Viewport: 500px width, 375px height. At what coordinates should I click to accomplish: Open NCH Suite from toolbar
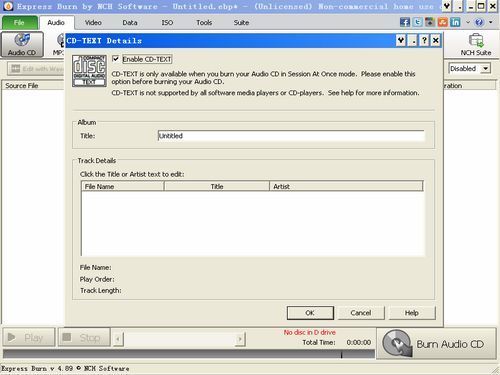tap(476, 44)
